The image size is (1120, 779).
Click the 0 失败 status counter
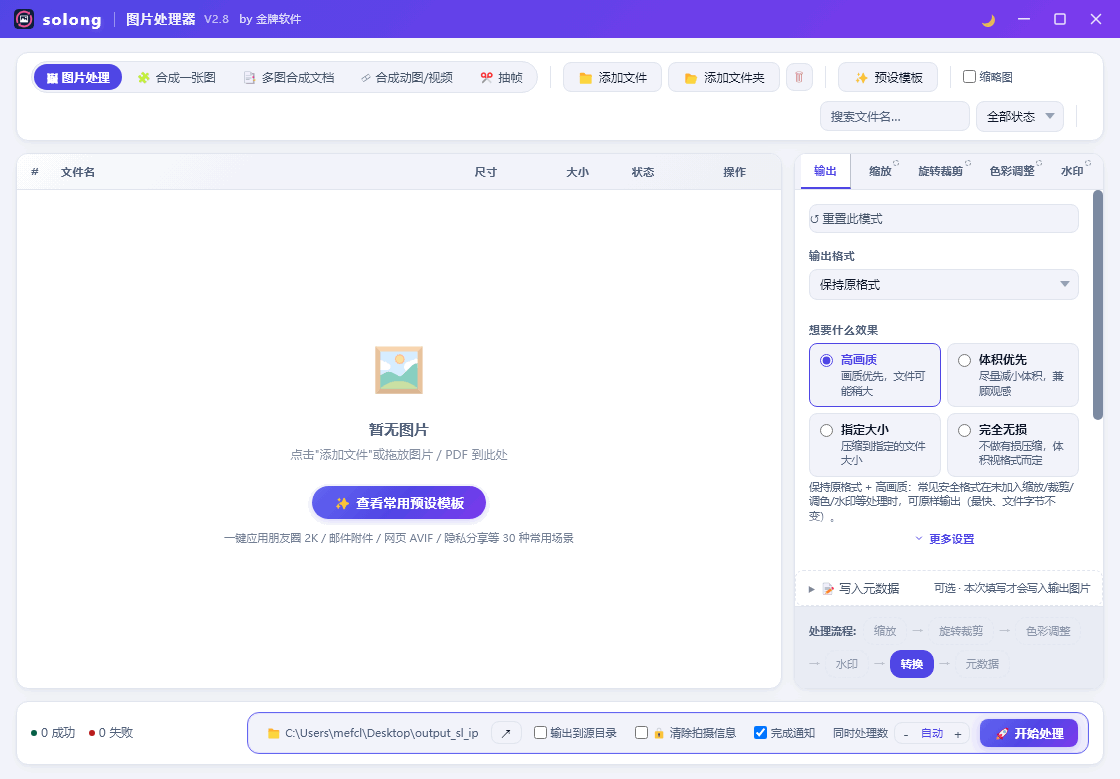[111, 733]
